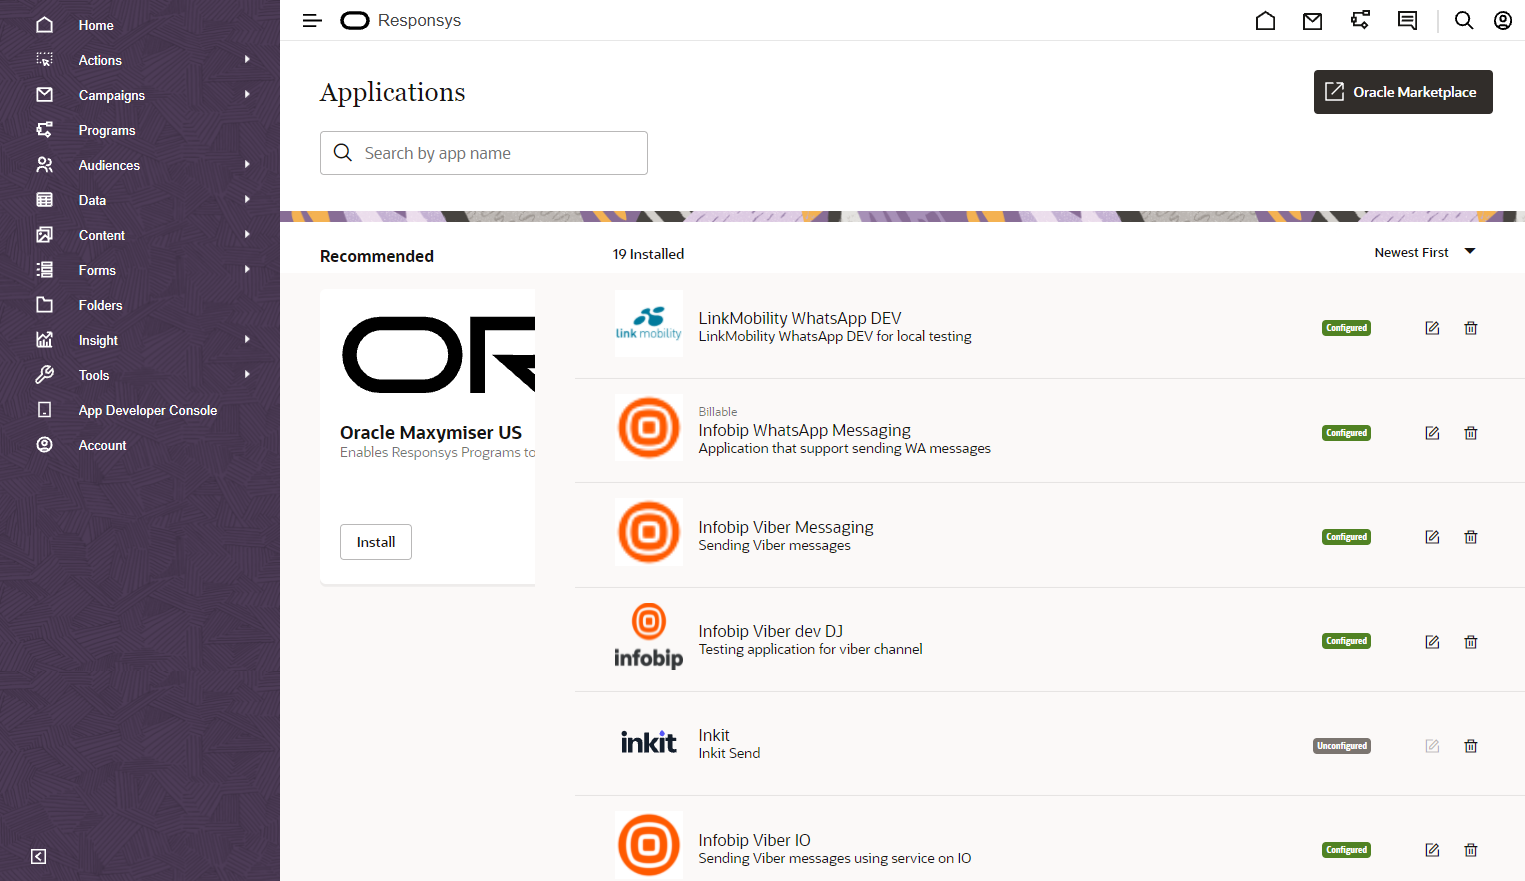Open the mail icon in top header
The width and height of the screenshot is (1525, 881).
tap(1312, 21)
